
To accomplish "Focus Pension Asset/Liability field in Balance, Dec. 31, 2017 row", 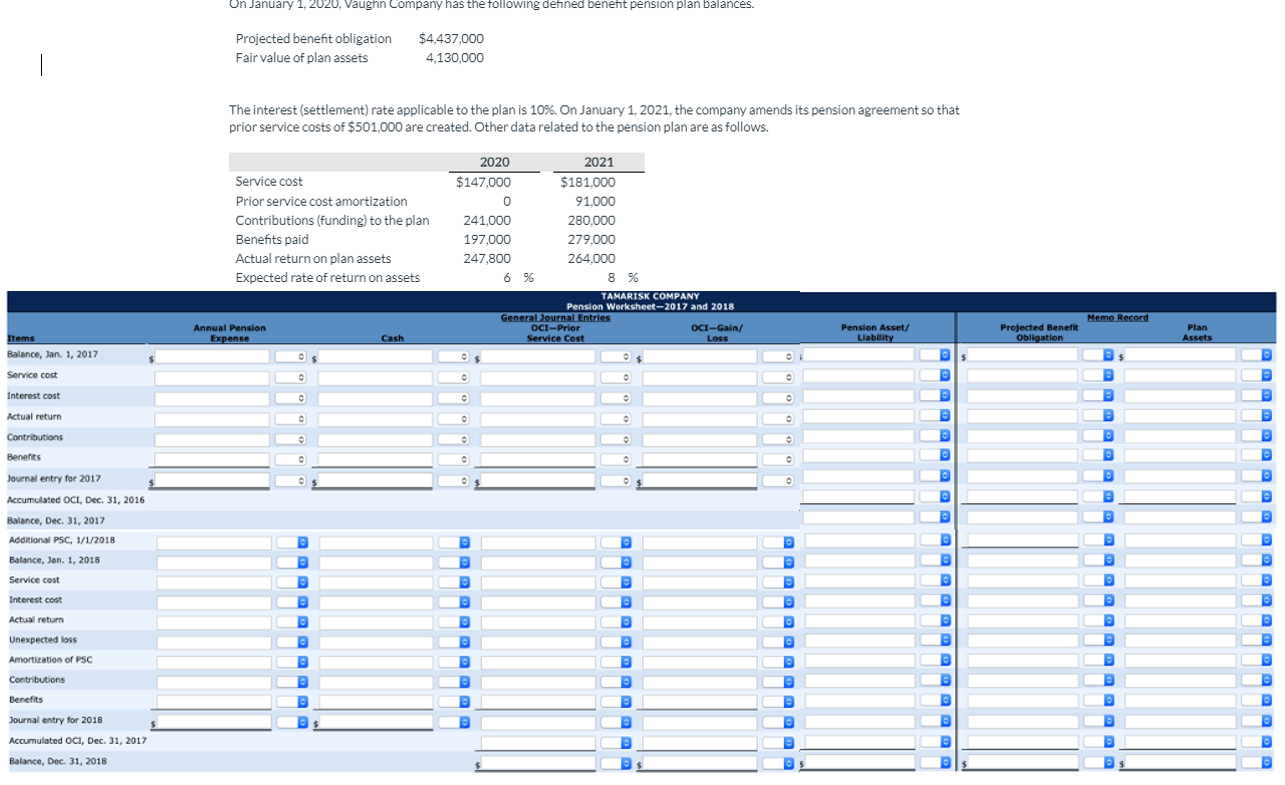I will click(860, 518).
